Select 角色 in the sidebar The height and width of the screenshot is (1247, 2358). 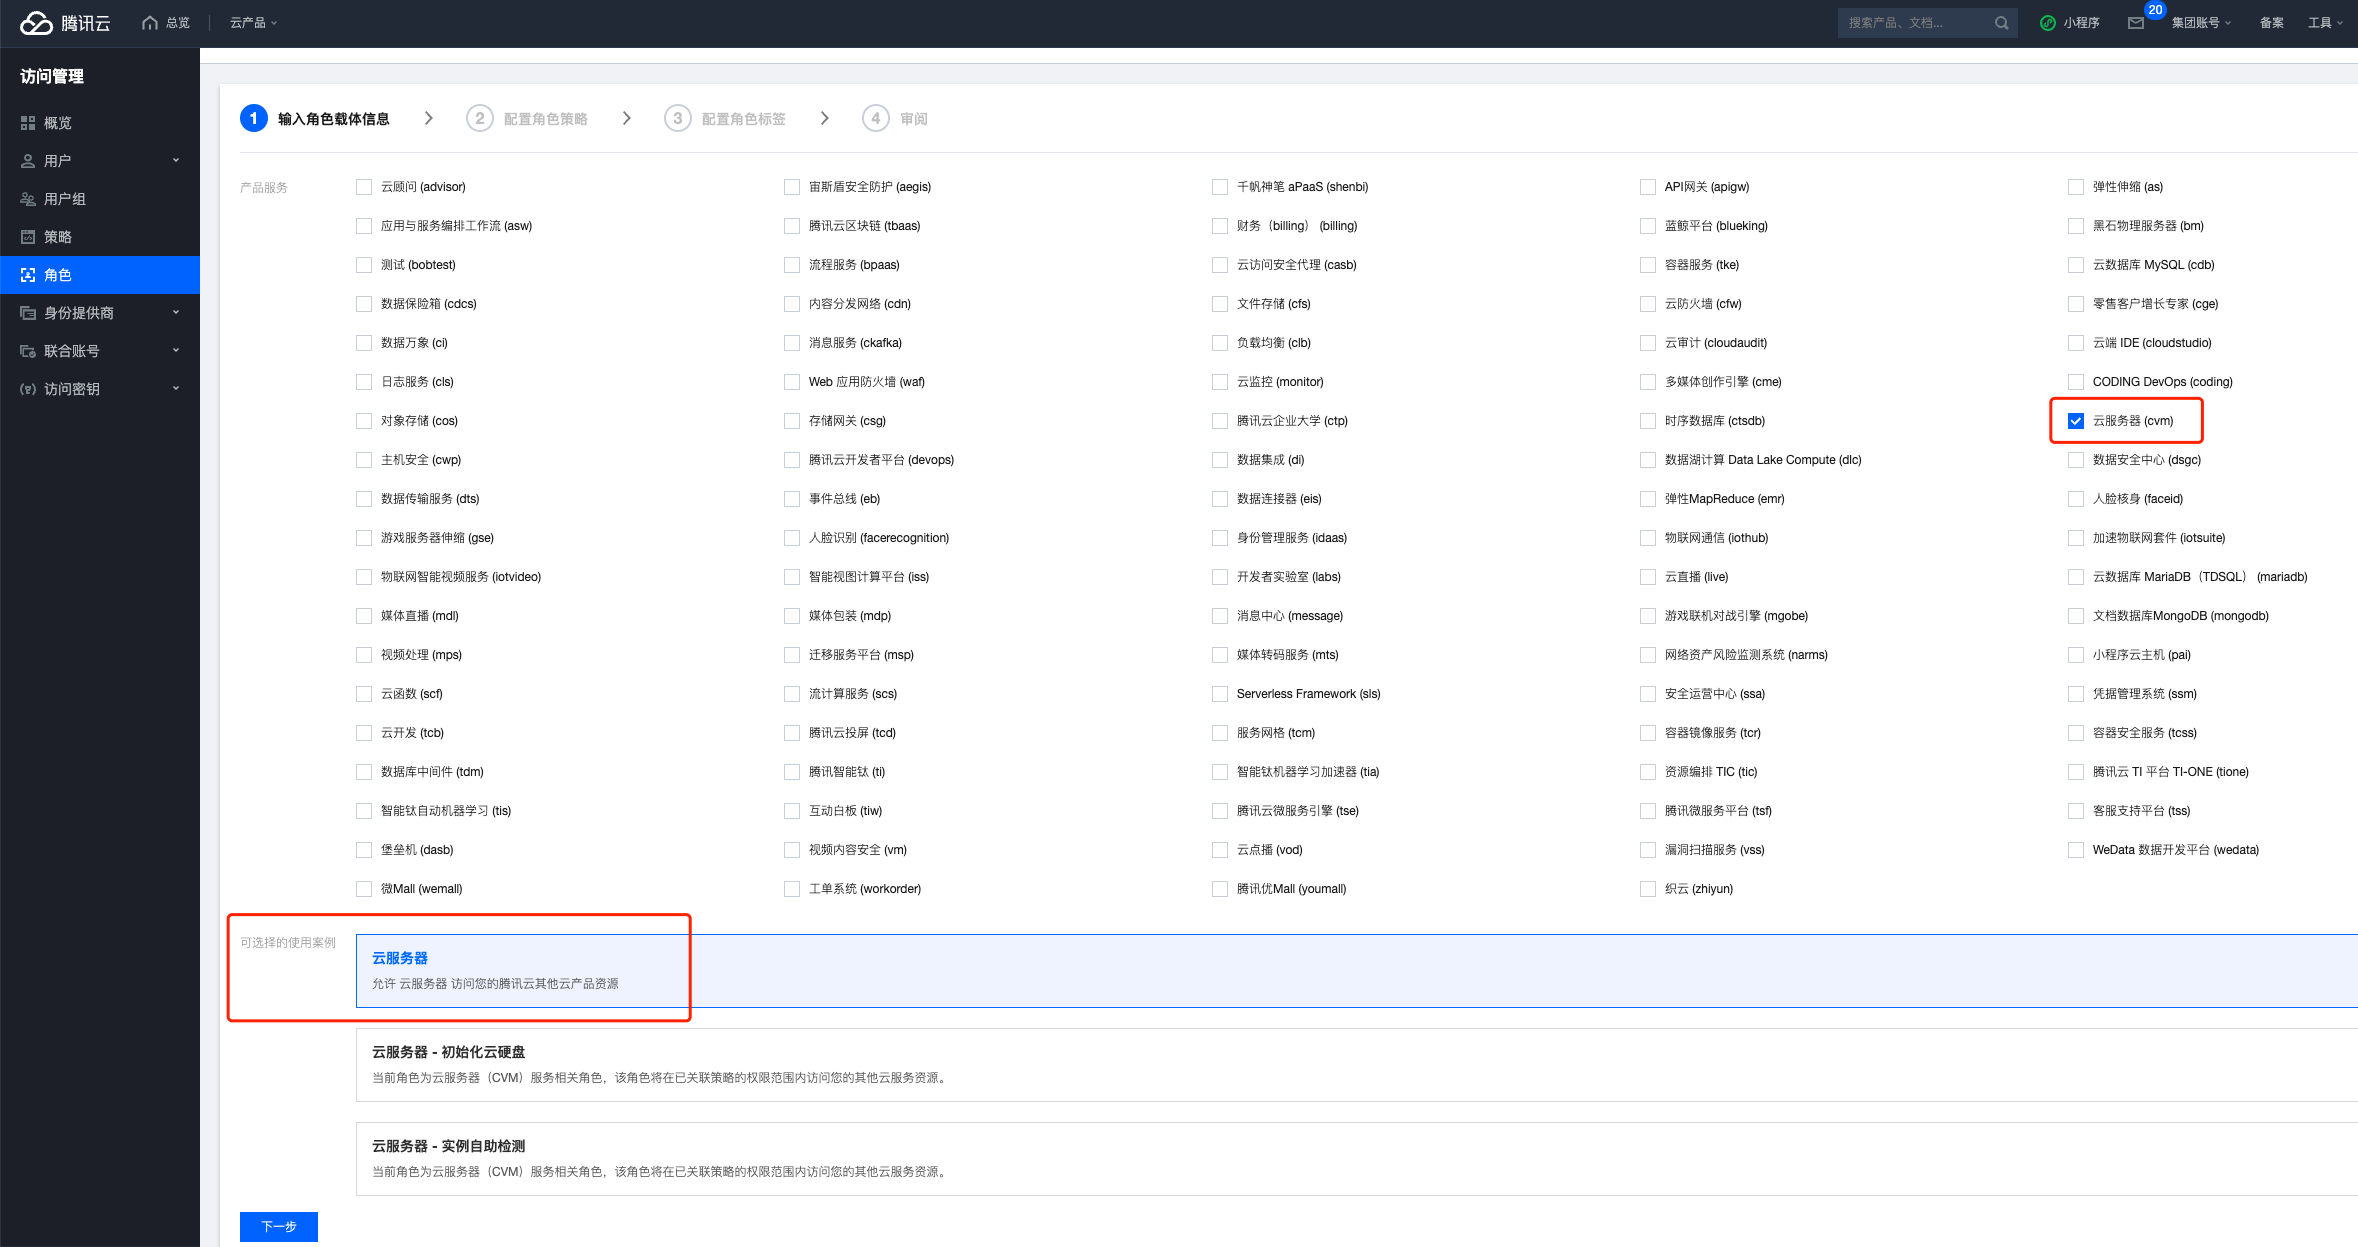[100, 275]
